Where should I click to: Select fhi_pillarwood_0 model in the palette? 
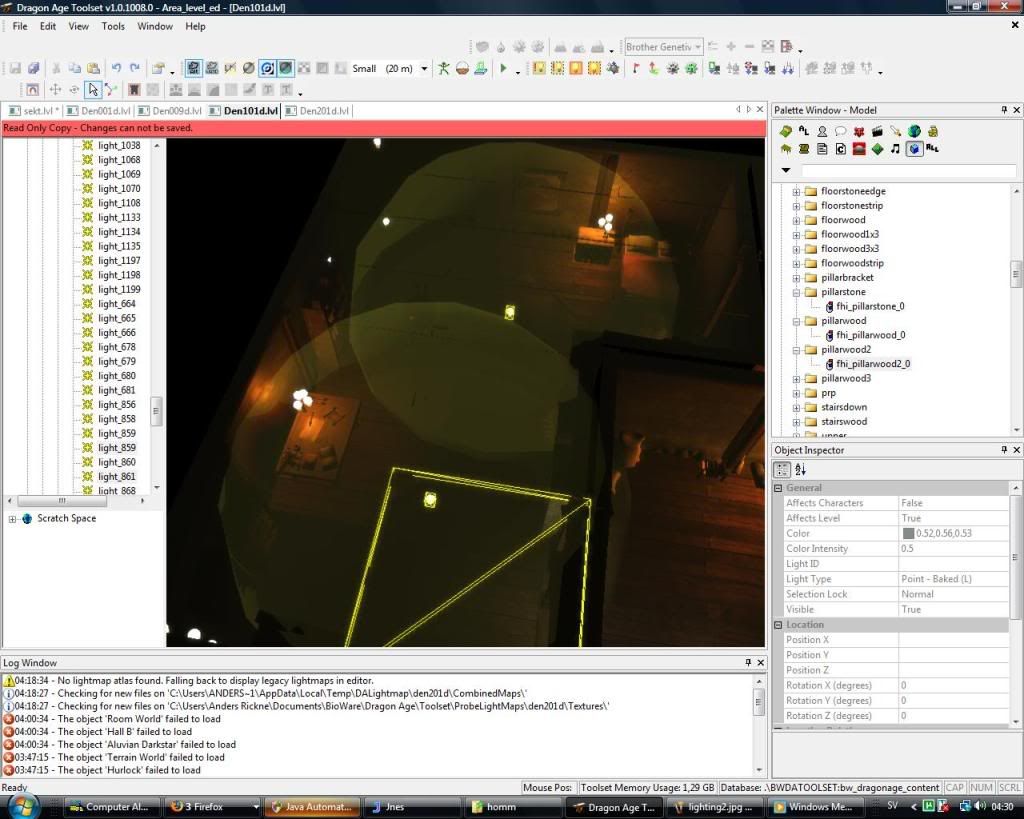pos(870,335)
